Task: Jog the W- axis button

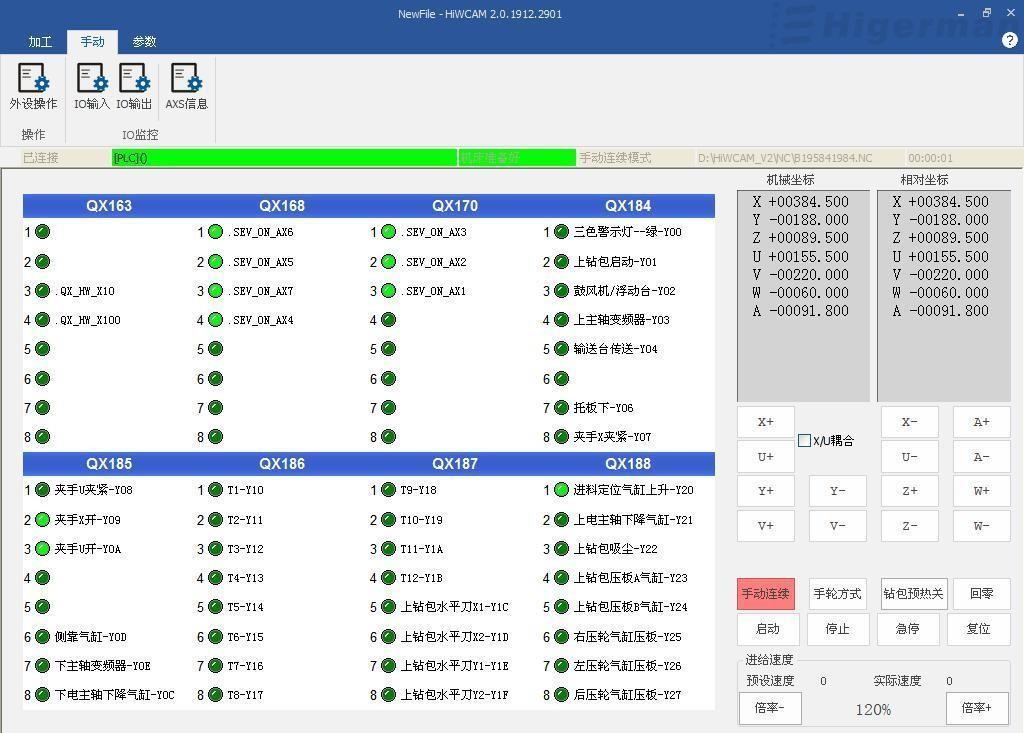Action: click(981, 525)
